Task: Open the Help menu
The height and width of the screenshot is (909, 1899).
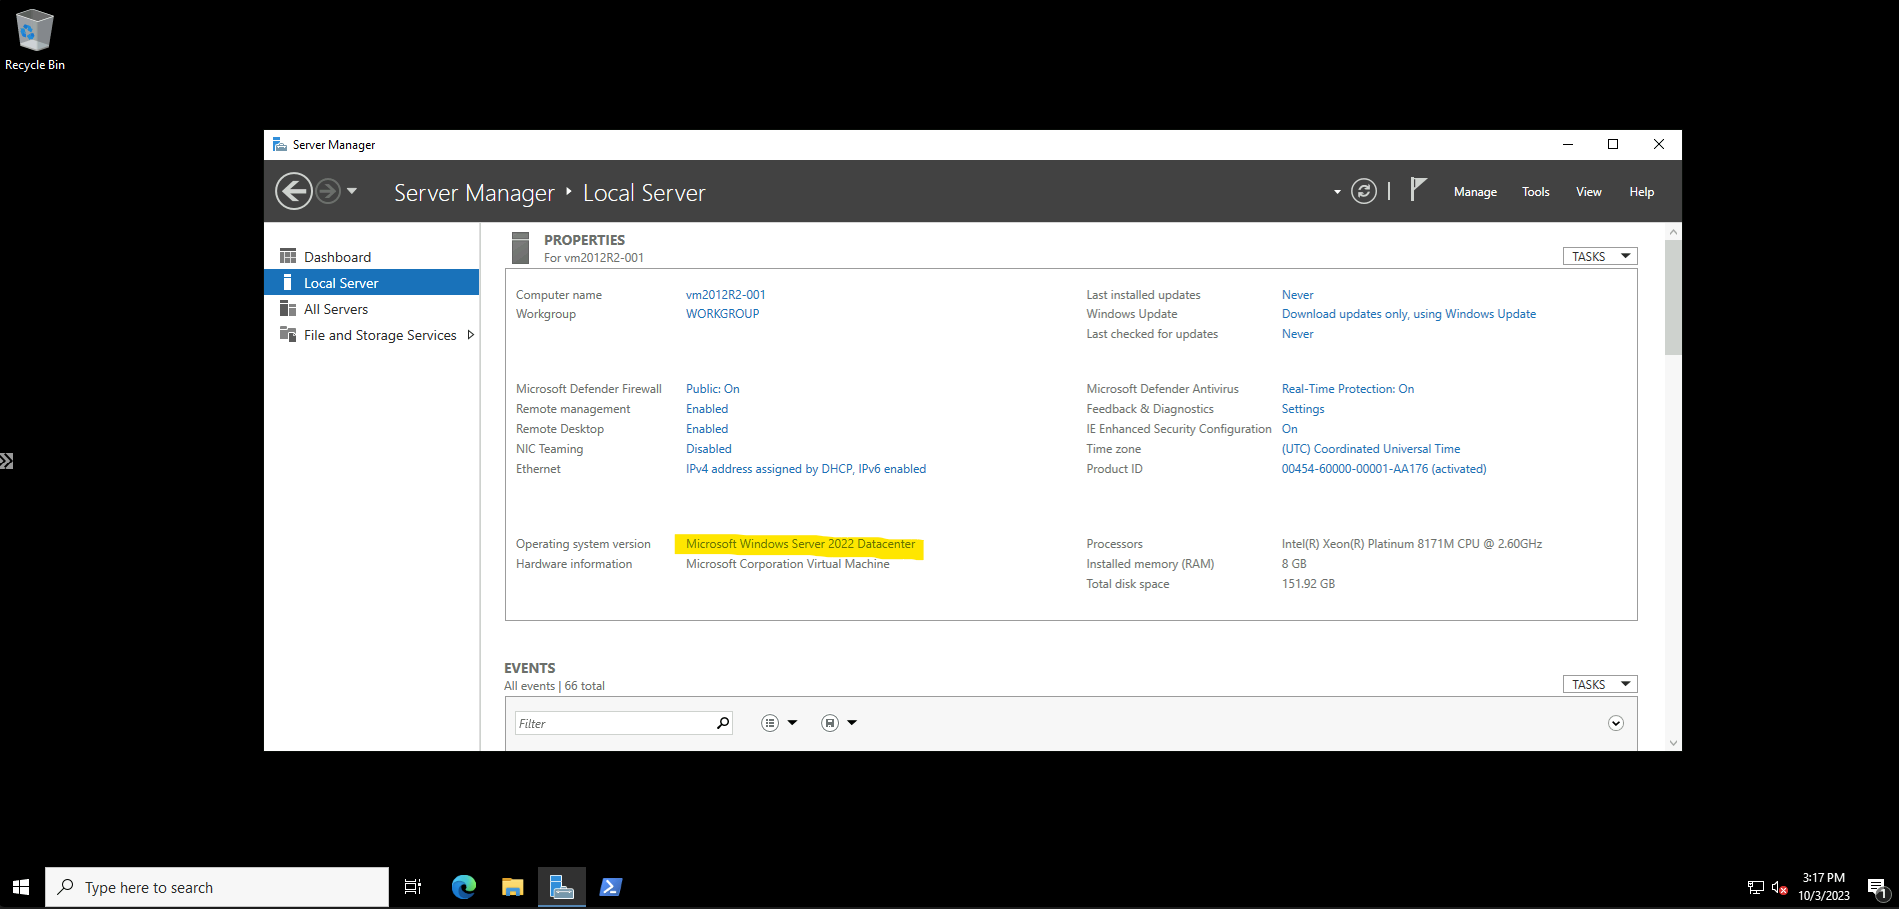Action: (1642, 192)
